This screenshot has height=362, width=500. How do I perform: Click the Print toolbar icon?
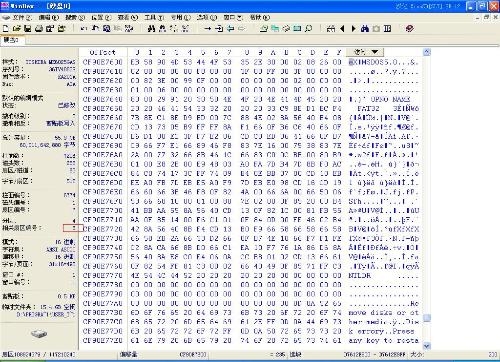pos(39,29)
